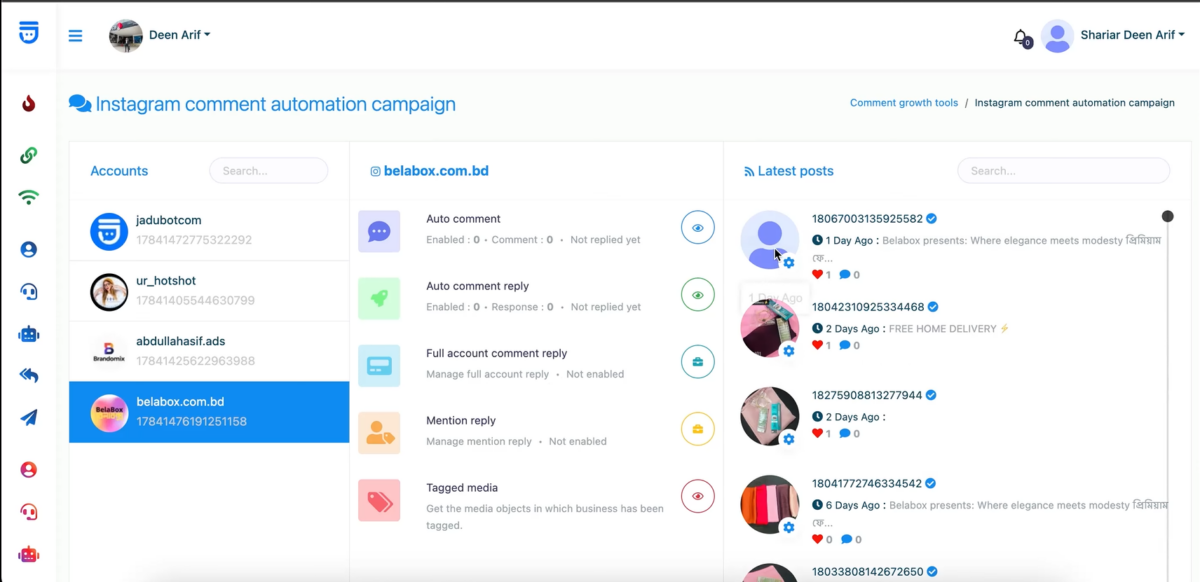Click the blue paper plane sidebar icon

[x=29, y=418]
